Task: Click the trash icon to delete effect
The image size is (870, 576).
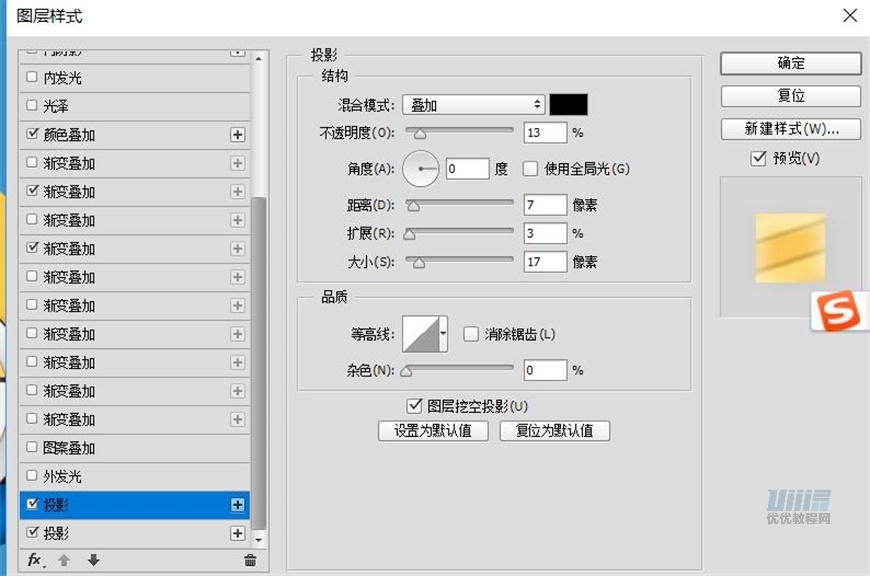Action: click(x=250, y=560)
